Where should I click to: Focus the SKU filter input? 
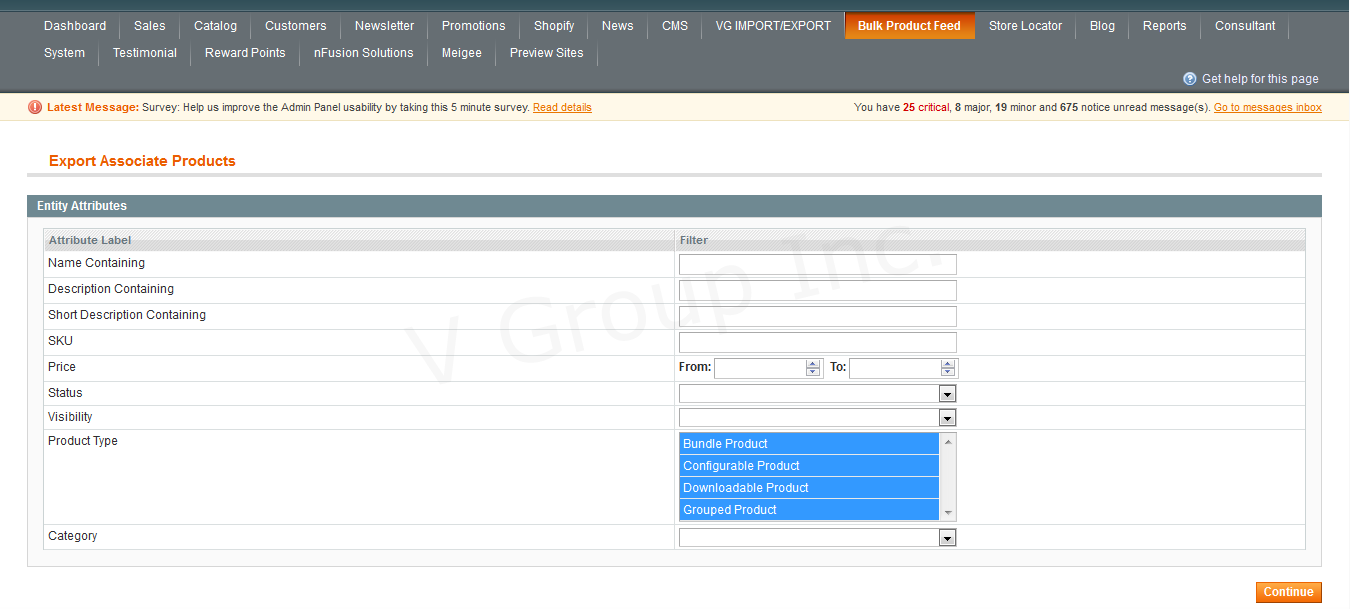(817, 342)
